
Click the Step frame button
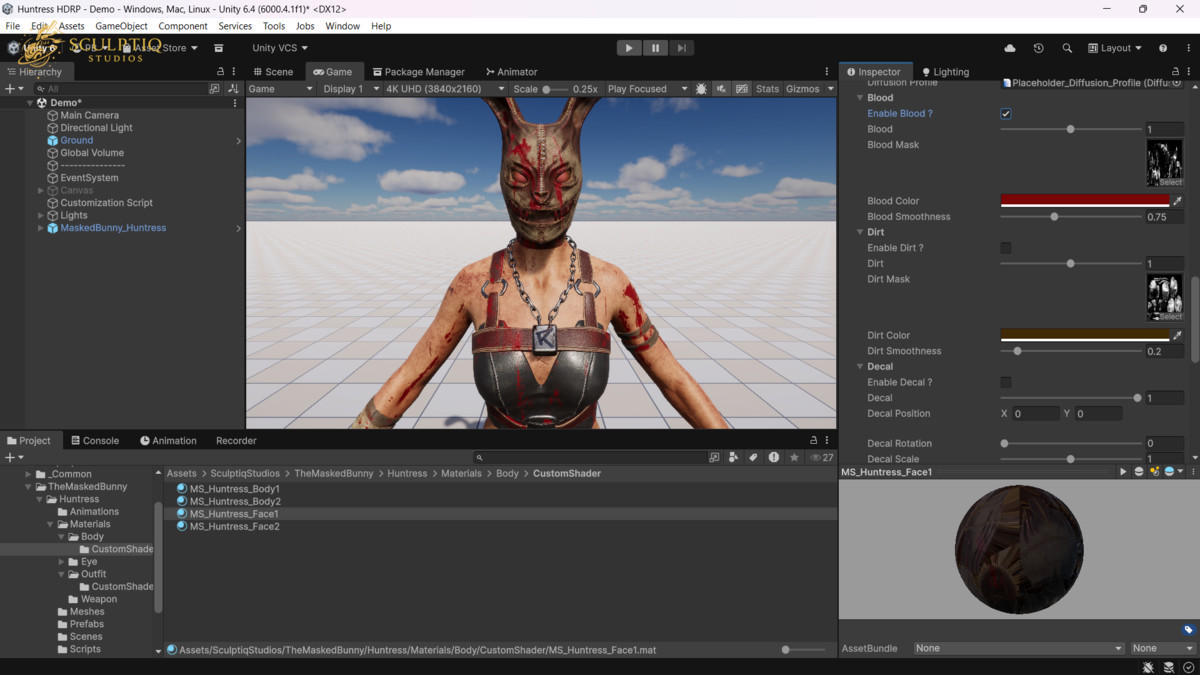pos(681,48)
